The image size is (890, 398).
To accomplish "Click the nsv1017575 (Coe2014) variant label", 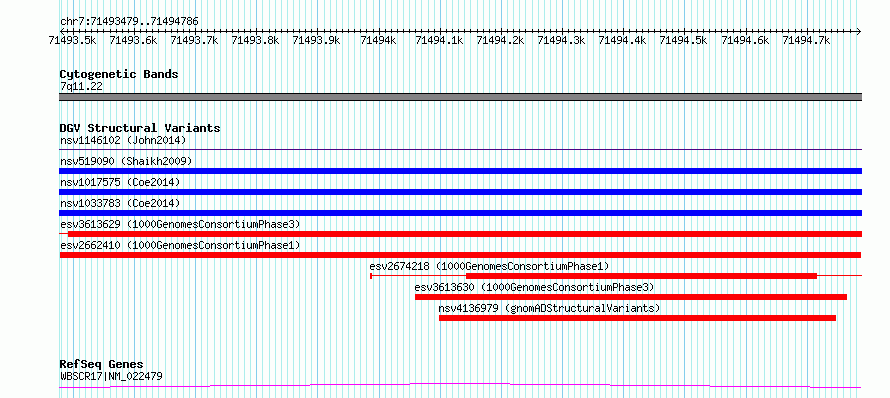I will 120,182.
